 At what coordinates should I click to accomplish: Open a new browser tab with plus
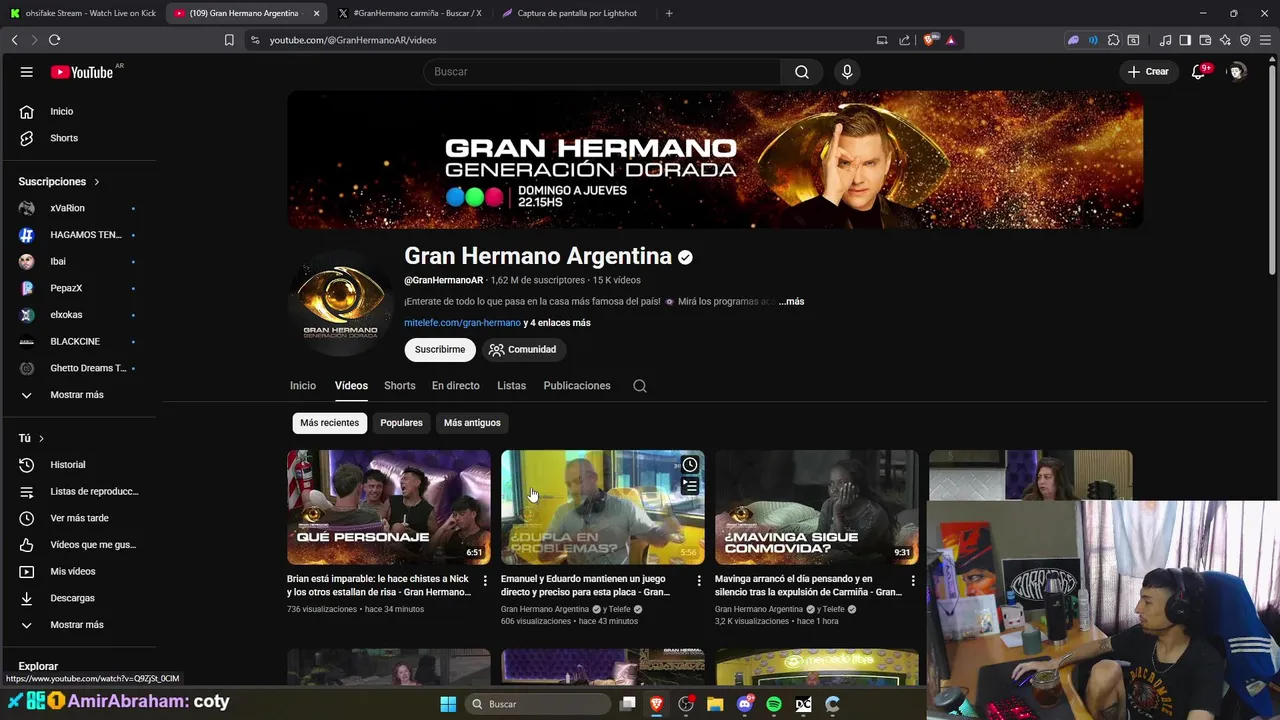coord(669,13)
